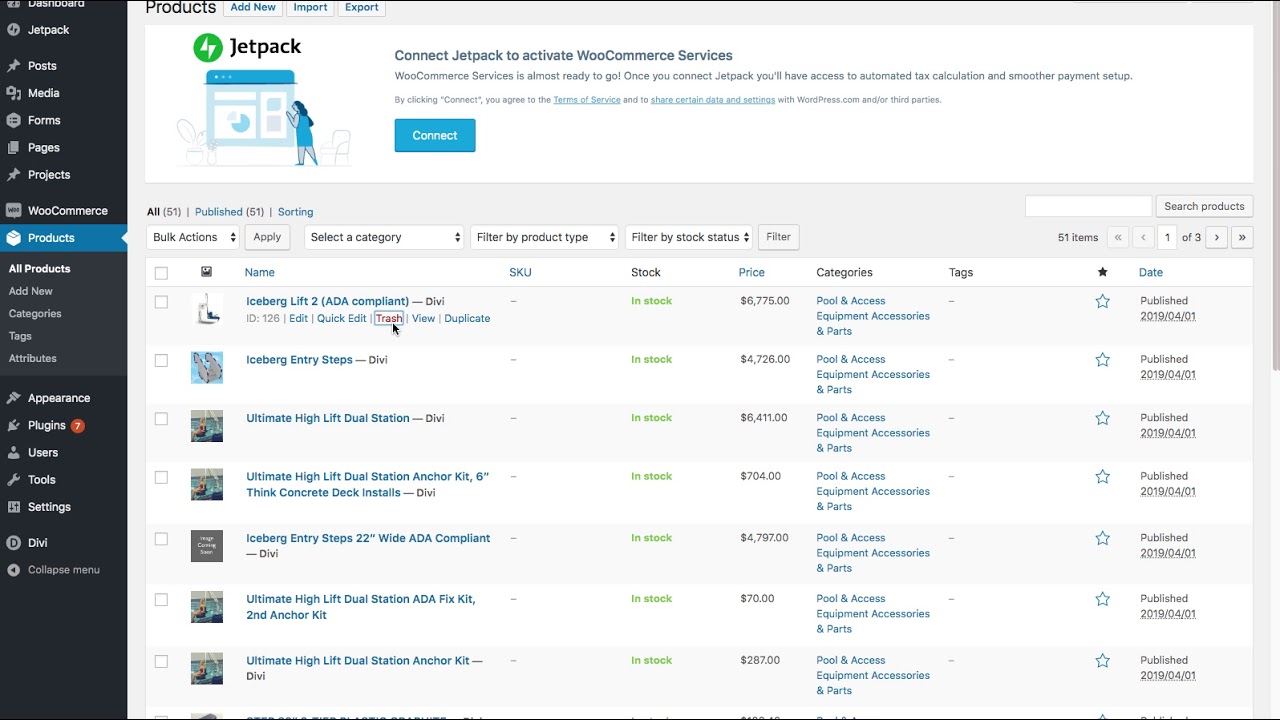Image resolution: width=1280 pixels, height=720 pixels.
Task: Click into the product search field
Action: tap(1088, 206)
